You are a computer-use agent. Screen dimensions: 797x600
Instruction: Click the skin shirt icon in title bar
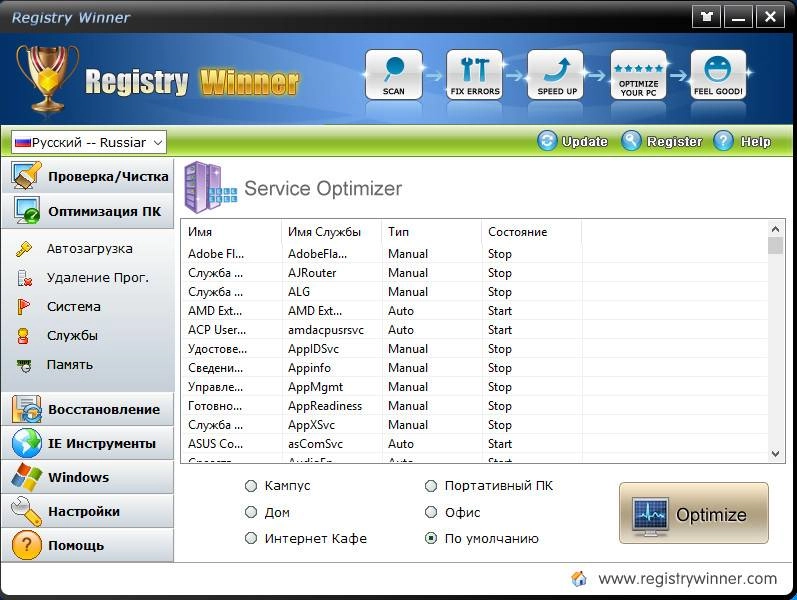[707, 17]
